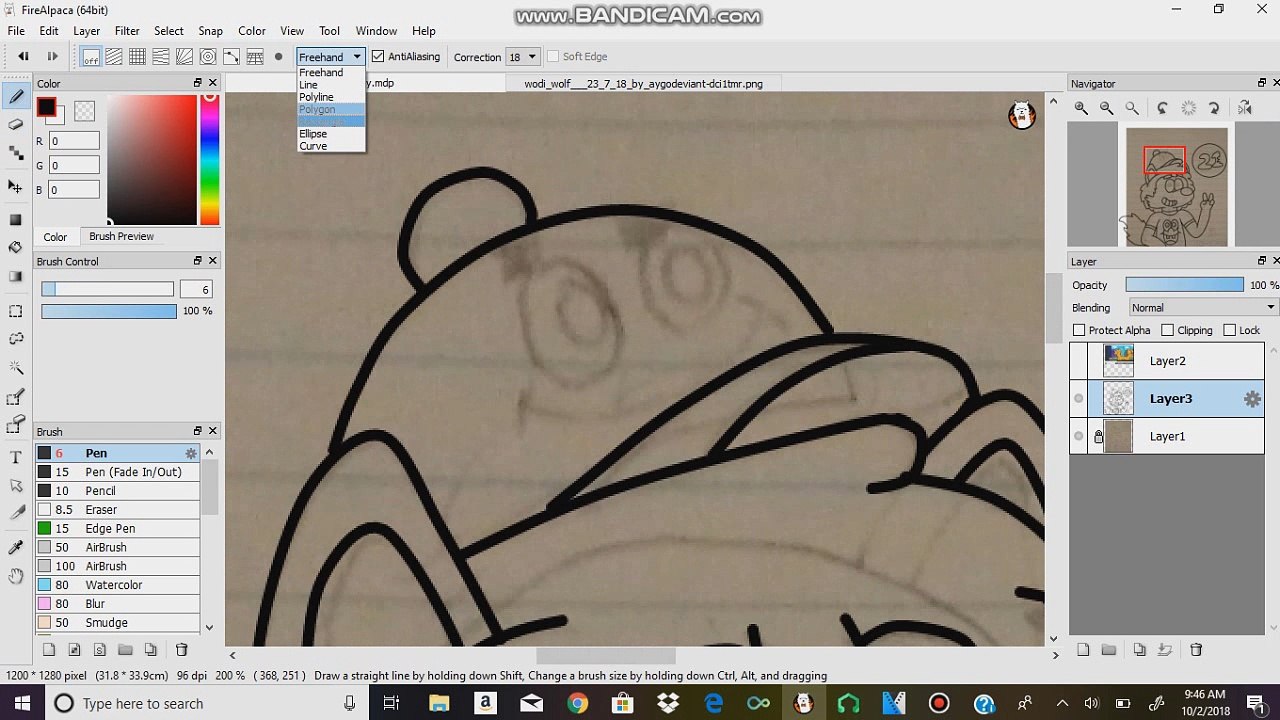Enable concentric circle snap
1280x720 pixels.
(208, 57)
